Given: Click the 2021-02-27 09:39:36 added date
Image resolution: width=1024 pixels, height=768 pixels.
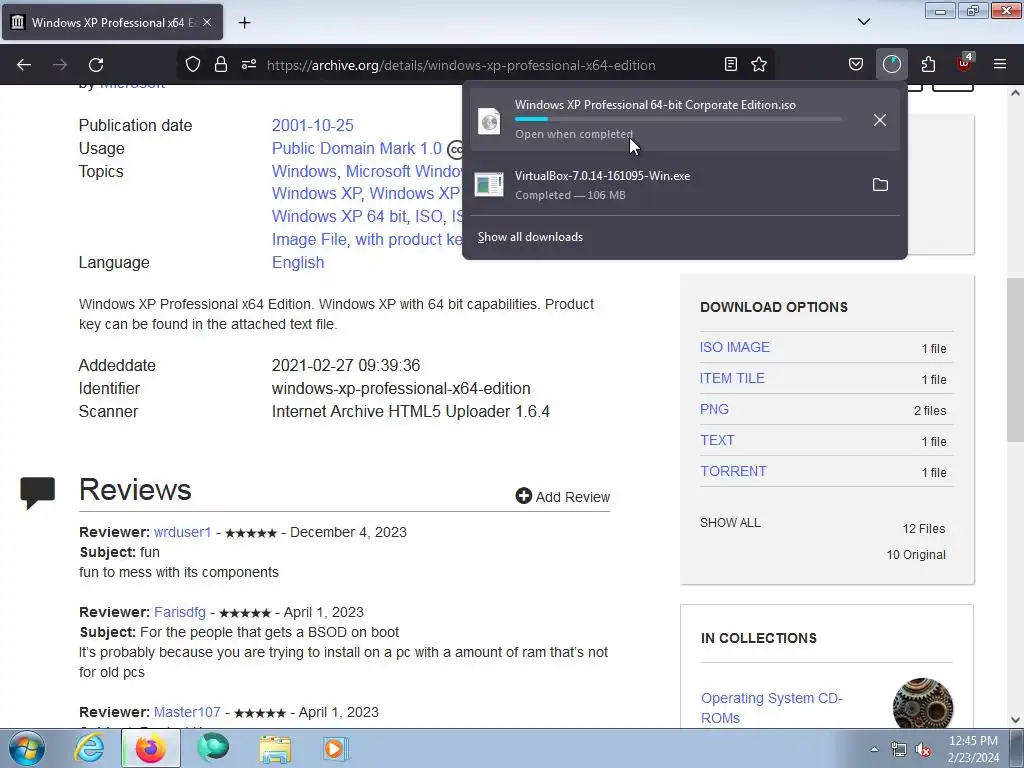Looking at the screenshot, I should 346,366.
